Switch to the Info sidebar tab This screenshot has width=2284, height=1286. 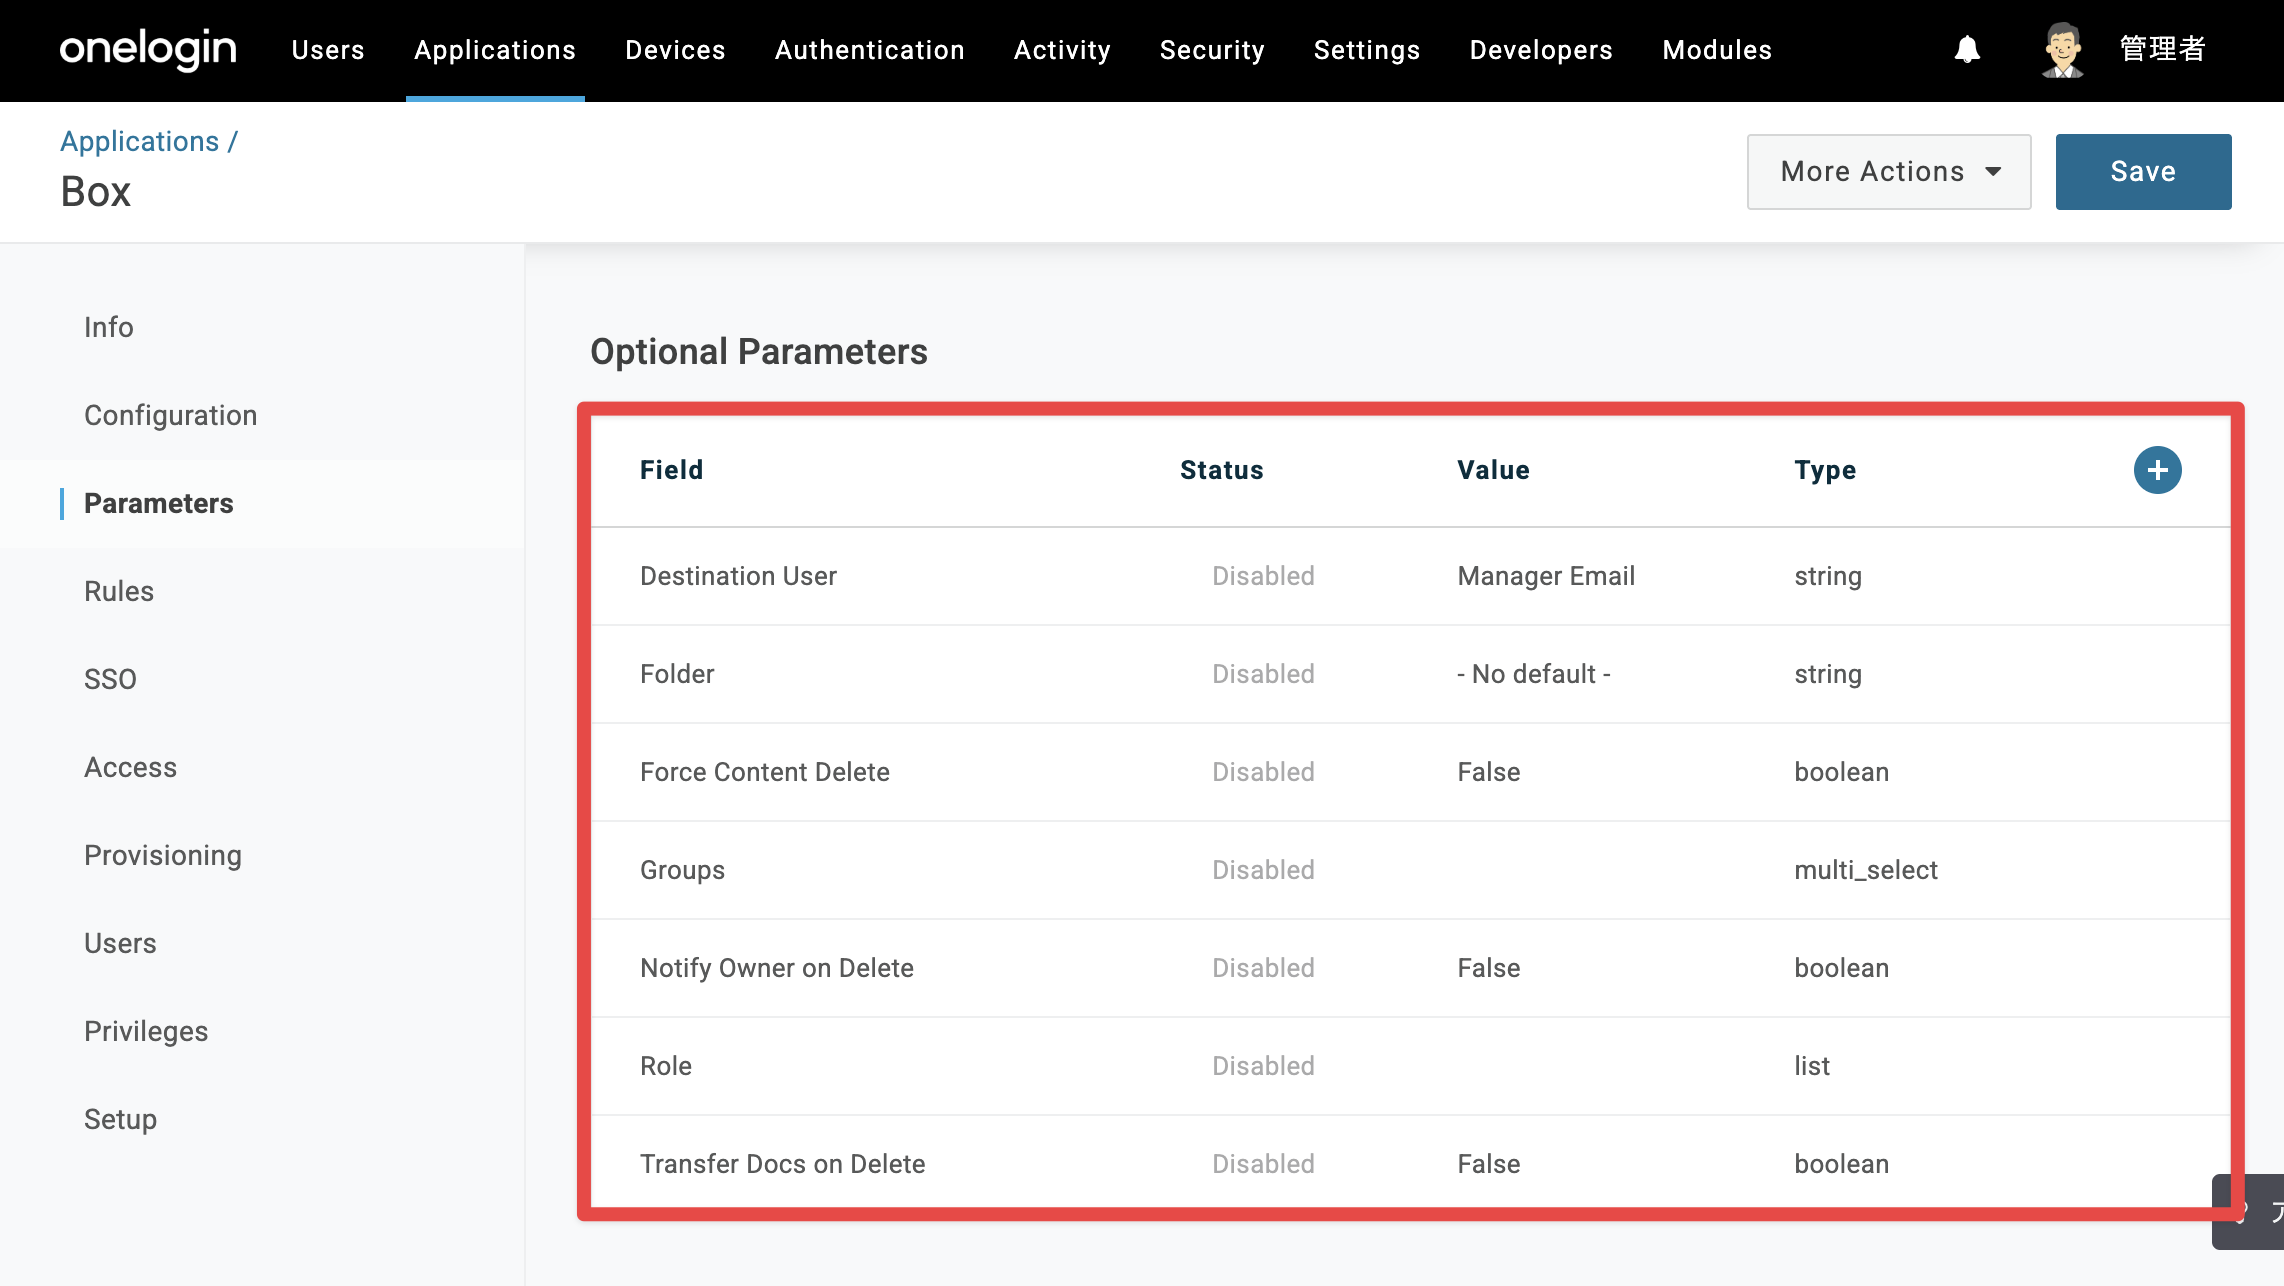click(109, 327)
